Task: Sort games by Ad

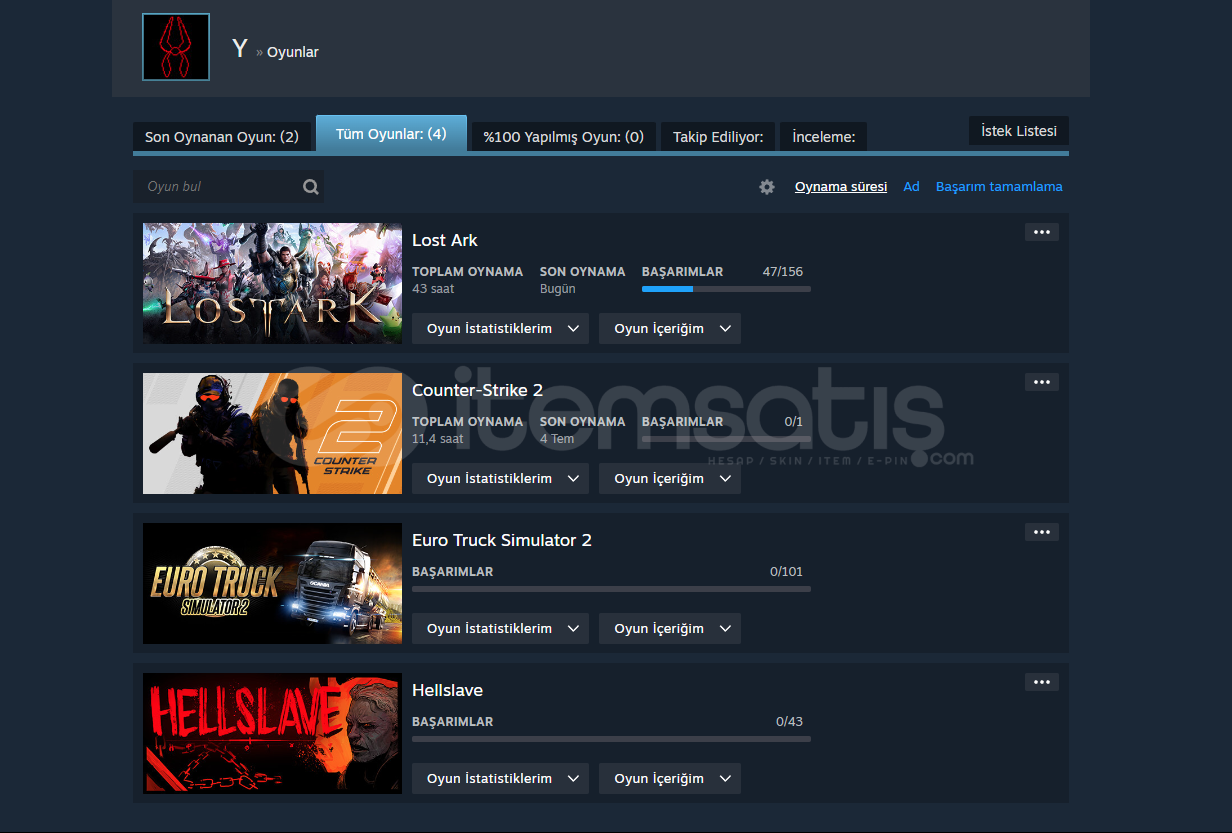Action: click(x=911, y=187)
